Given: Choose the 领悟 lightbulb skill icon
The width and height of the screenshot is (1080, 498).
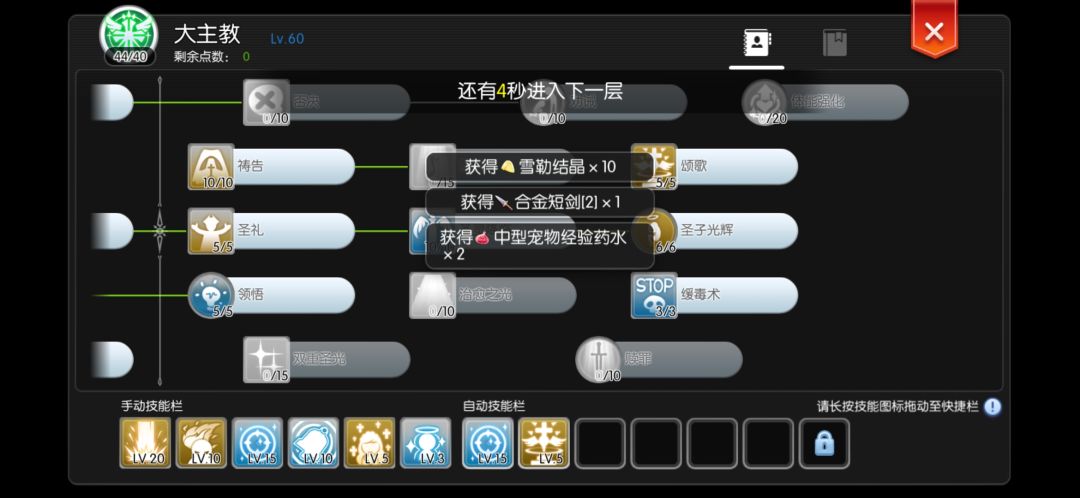Looking at the screenshot, I should click(x=211, y=295).
